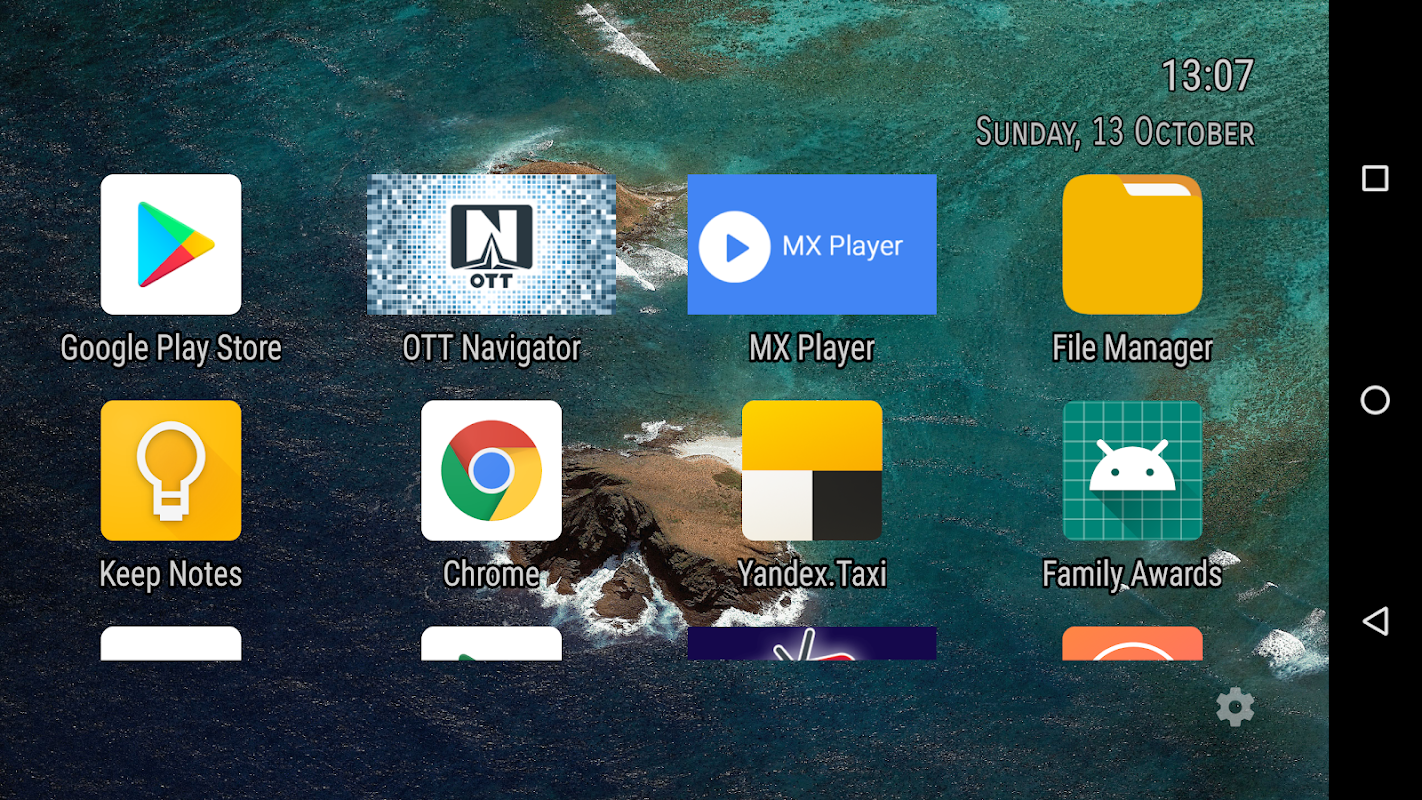Launch the Yandex.Taxi app icon
Viewport: 1422px width, 800px height.
coord(812,470)
